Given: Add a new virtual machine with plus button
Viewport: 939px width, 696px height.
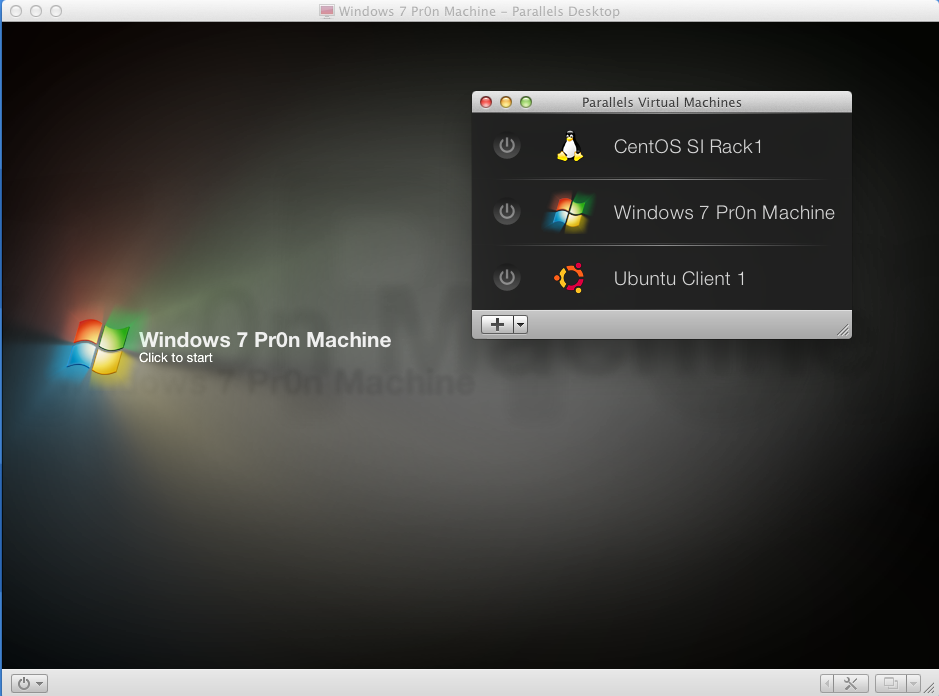Looking at the screenshot, I should (497, 325).
